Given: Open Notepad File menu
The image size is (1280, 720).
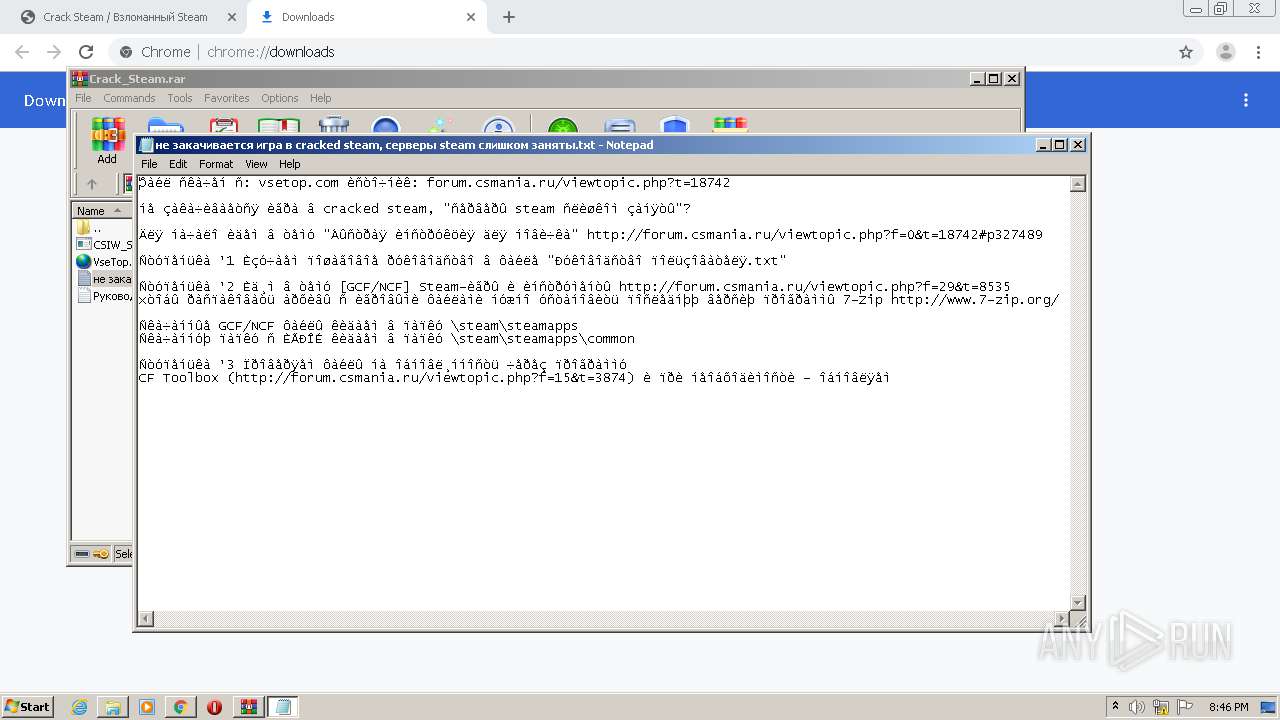Looking at the screenshot, I should pyautogui.click(x=149, y=164).
